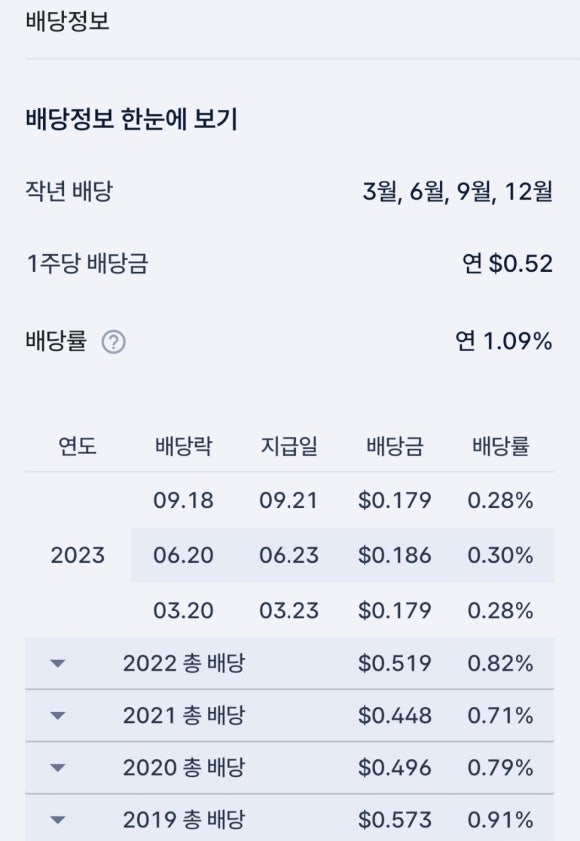Screen dimensions: 580x841
Task: Click the 배당금 column header
Action: [x=395, y=446]
